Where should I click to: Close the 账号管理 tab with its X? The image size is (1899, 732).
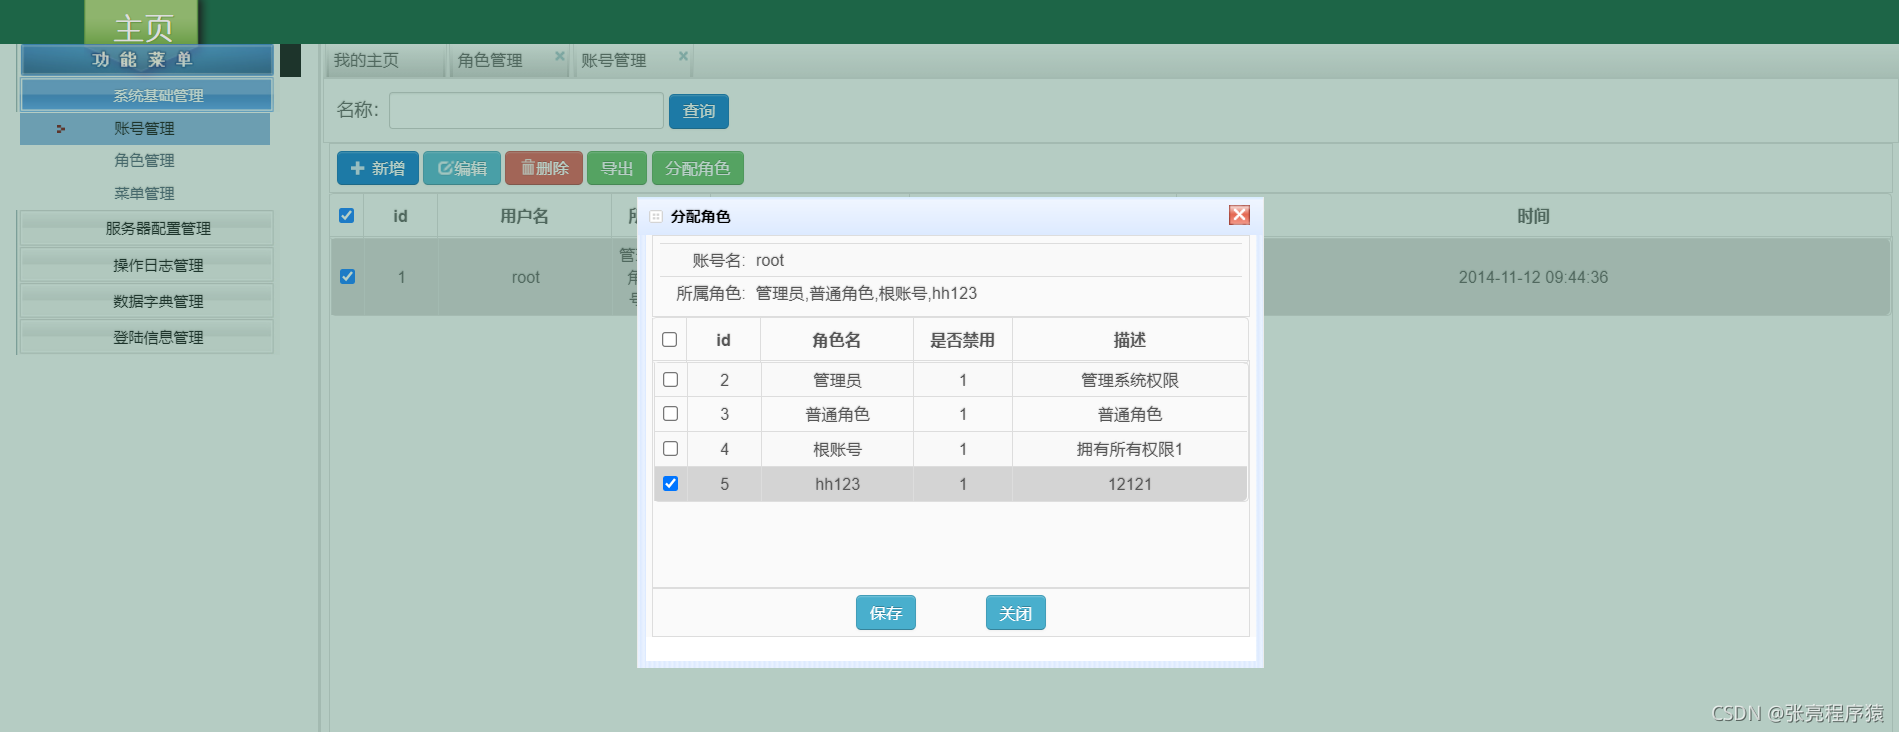(683, 56)
